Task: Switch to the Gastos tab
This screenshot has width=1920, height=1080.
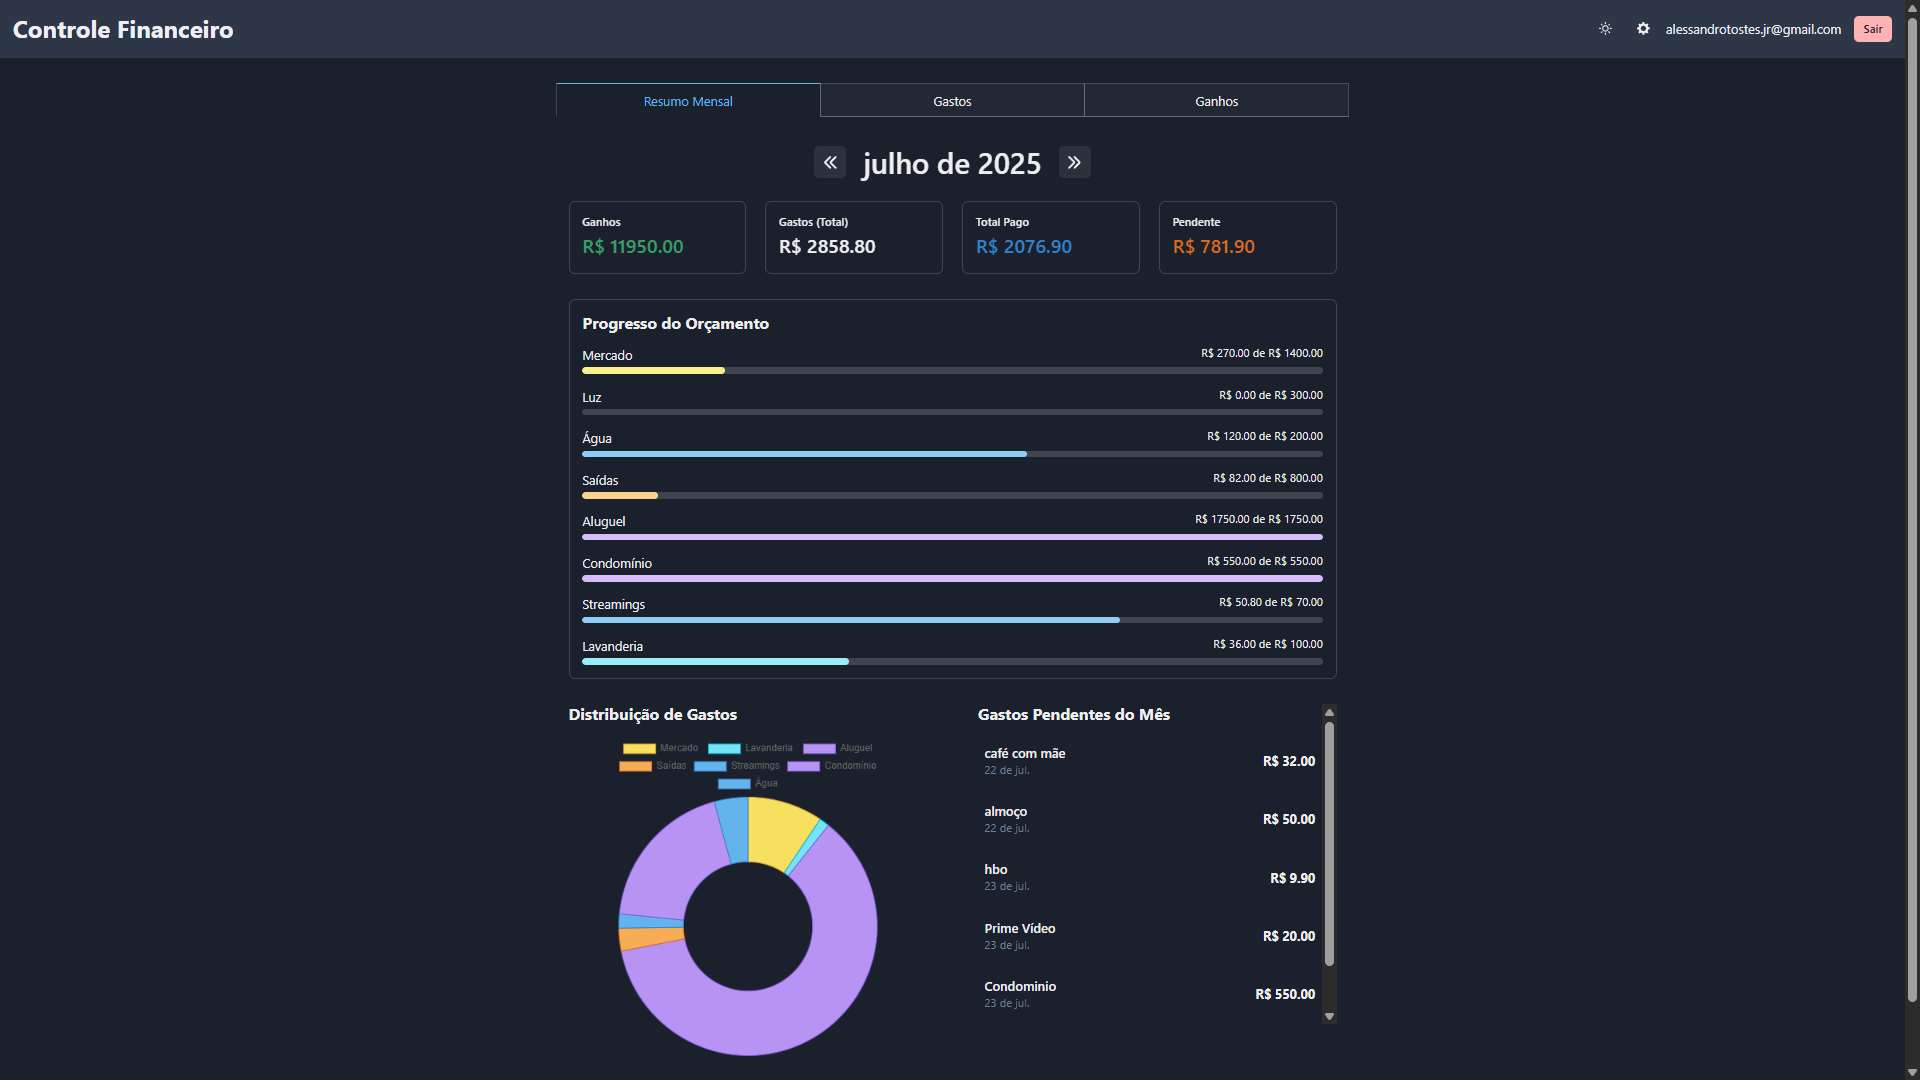Action: point(952,101)
